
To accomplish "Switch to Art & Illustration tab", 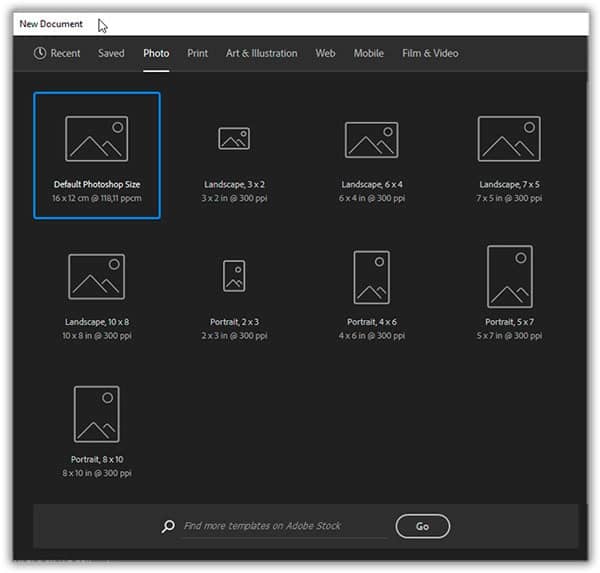I will [x=261, y=53].
